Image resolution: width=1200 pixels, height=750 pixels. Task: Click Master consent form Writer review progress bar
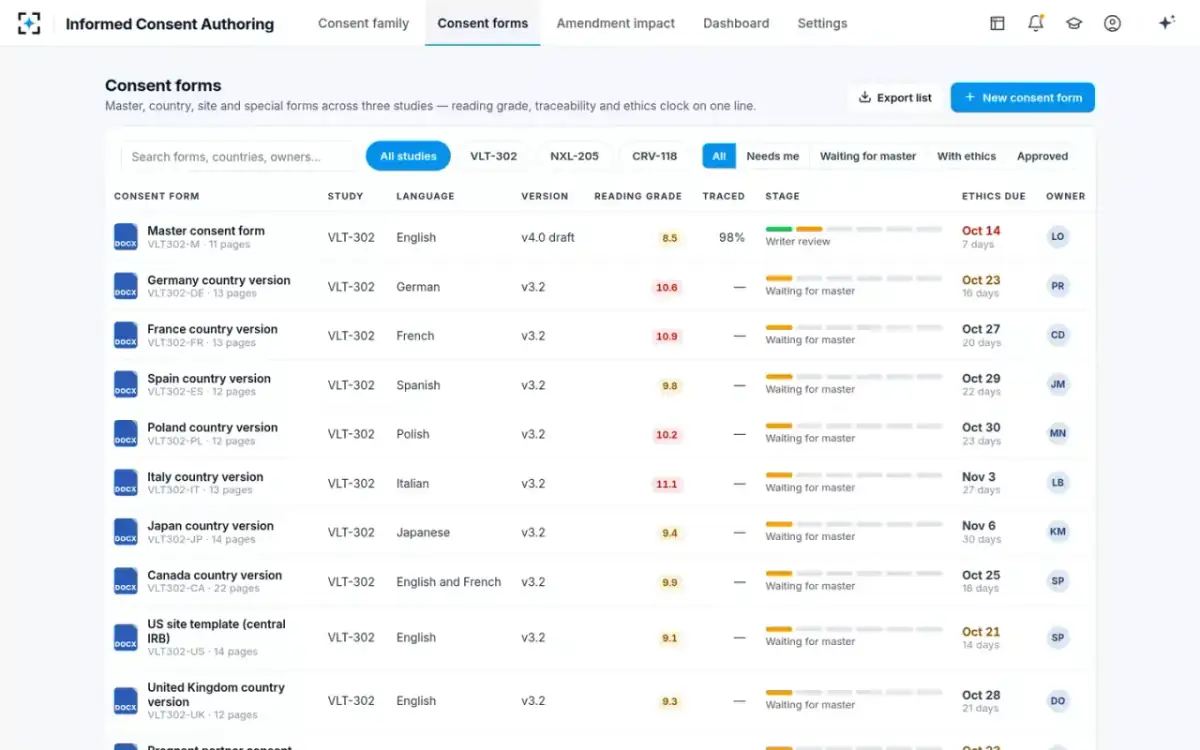click(x=854, y=230)
